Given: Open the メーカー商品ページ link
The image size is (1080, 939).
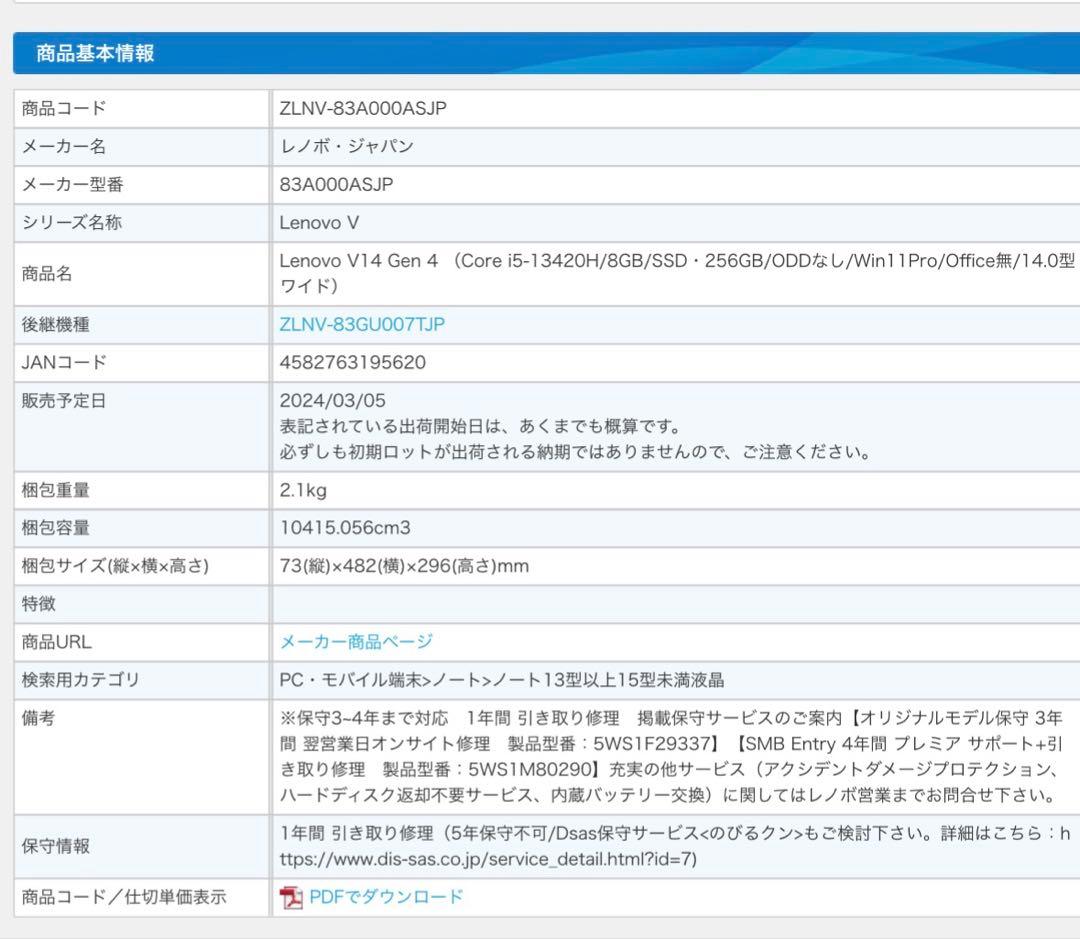Looking at the screenshot, I should pyautogui.click(x=356, y=642).
